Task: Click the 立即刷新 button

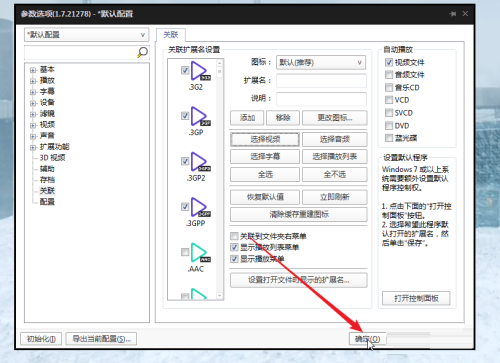Action: coord(335,197)
